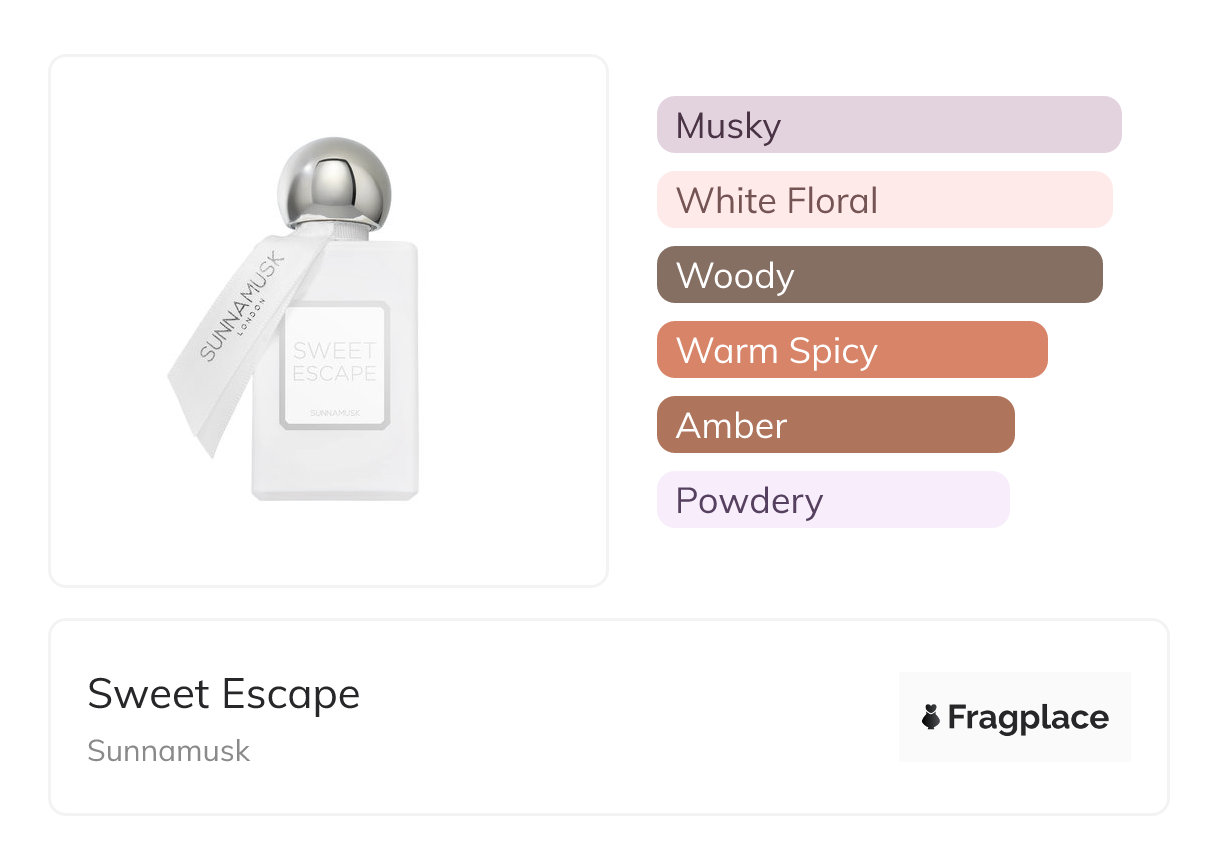The image size is (1218, 864).
Task: Open the Sweet Escape fragrance title
Action: [x=223, y=694]
